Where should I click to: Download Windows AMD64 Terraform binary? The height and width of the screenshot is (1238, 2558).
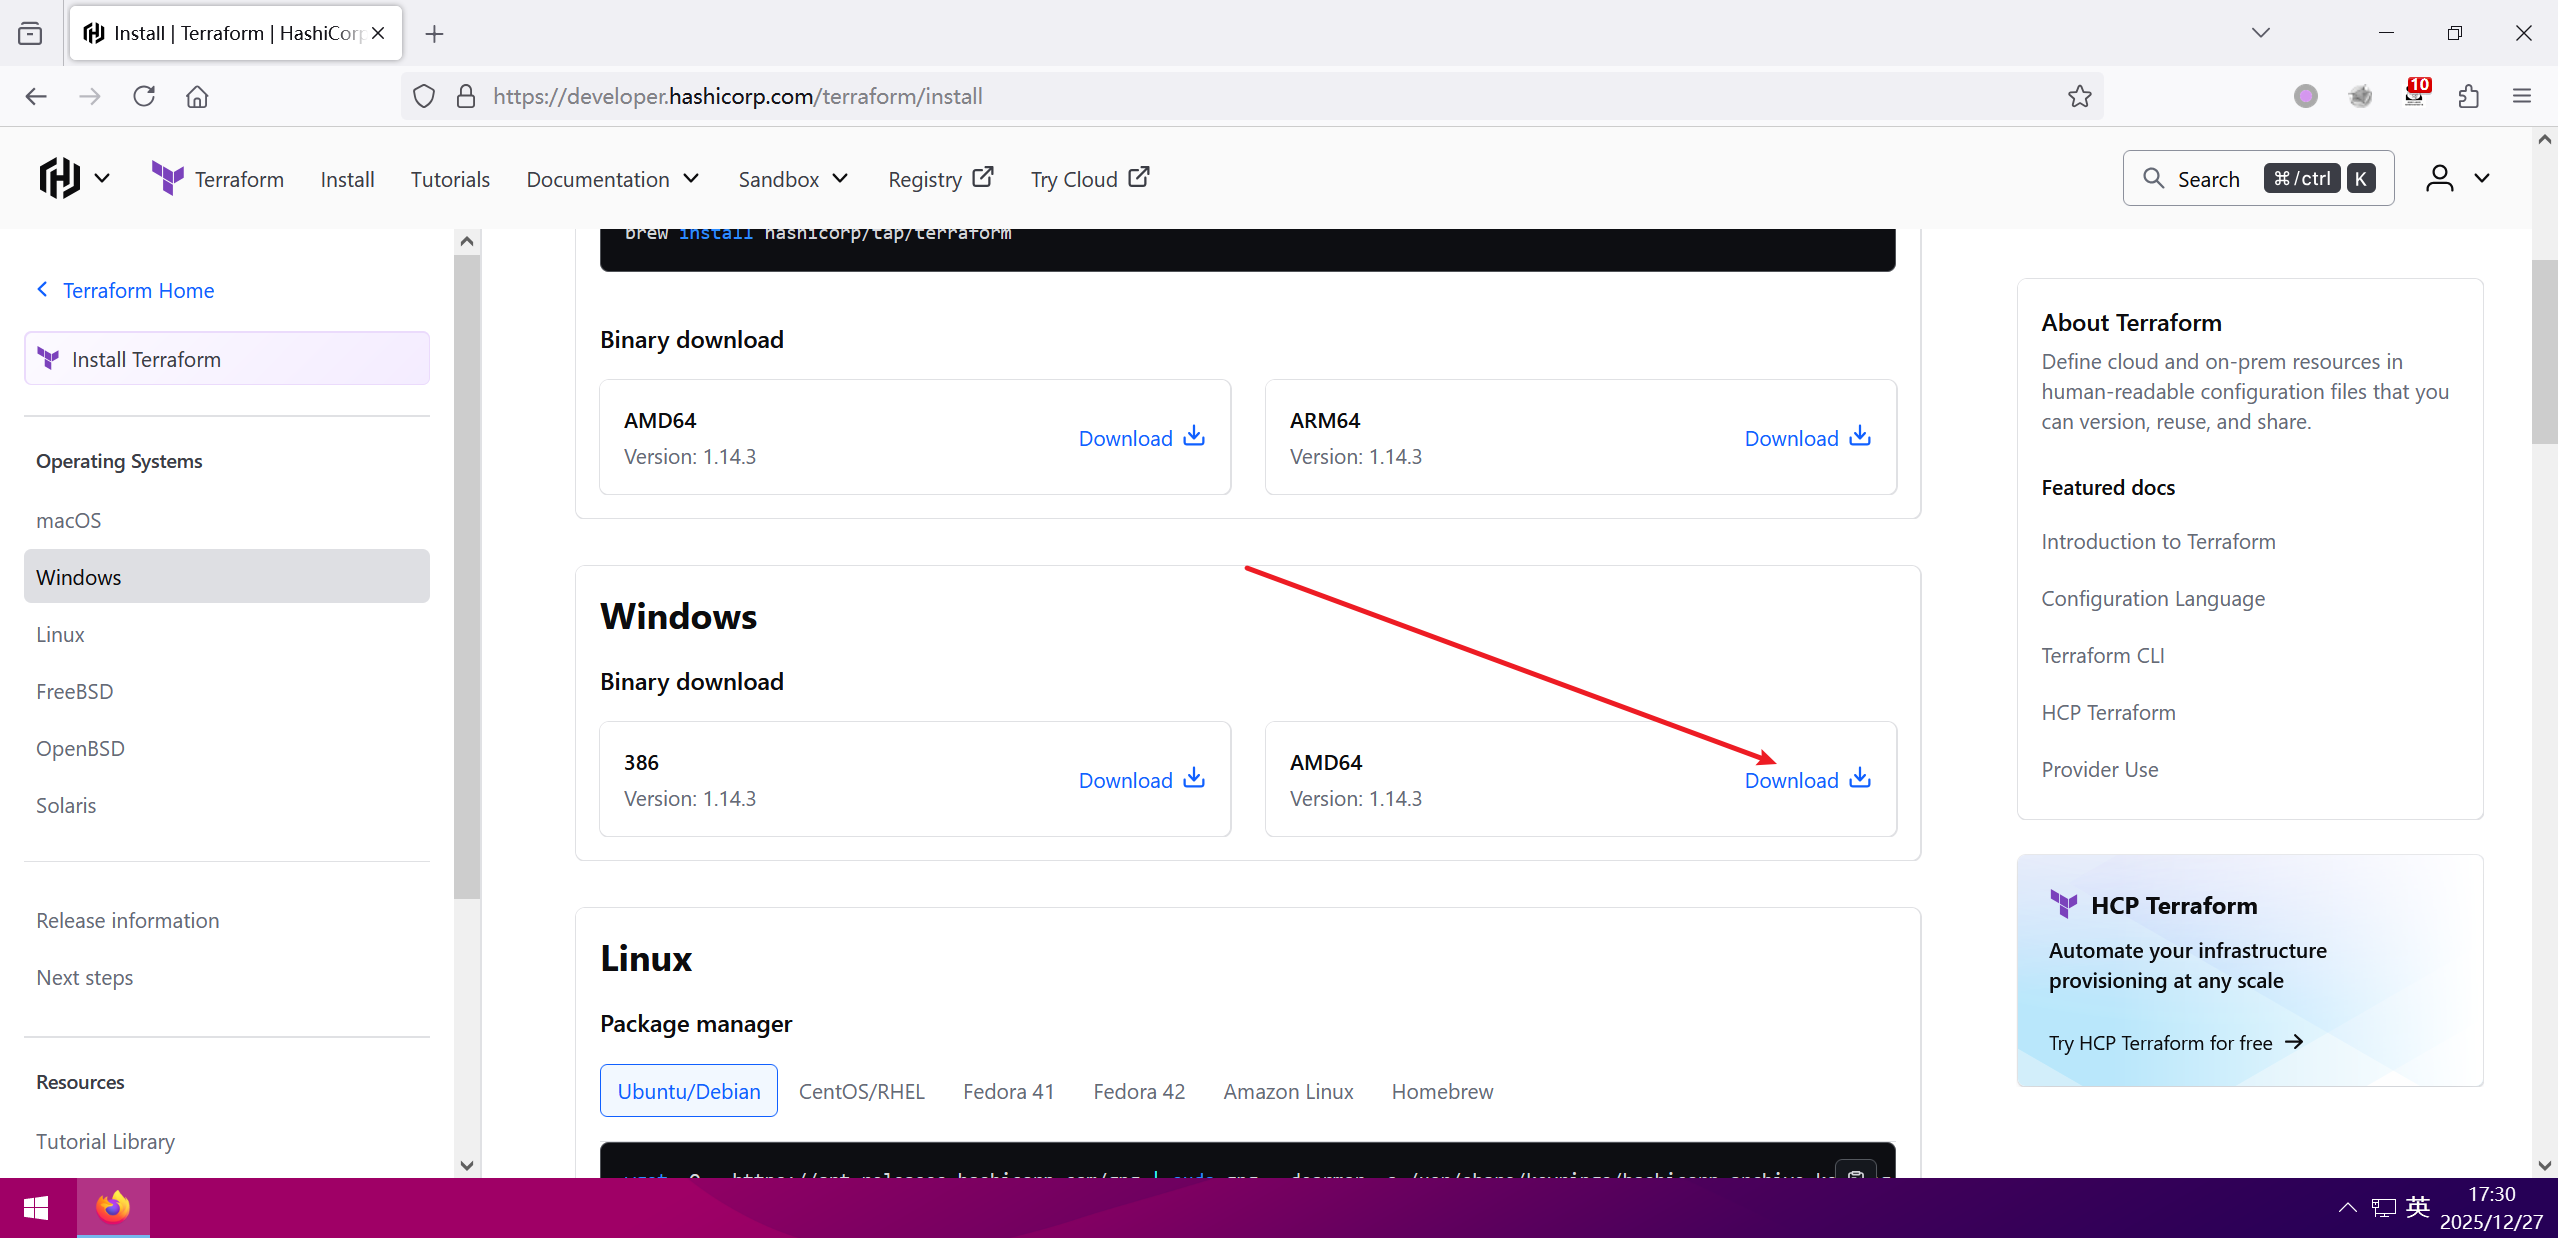click(1806, 779)
